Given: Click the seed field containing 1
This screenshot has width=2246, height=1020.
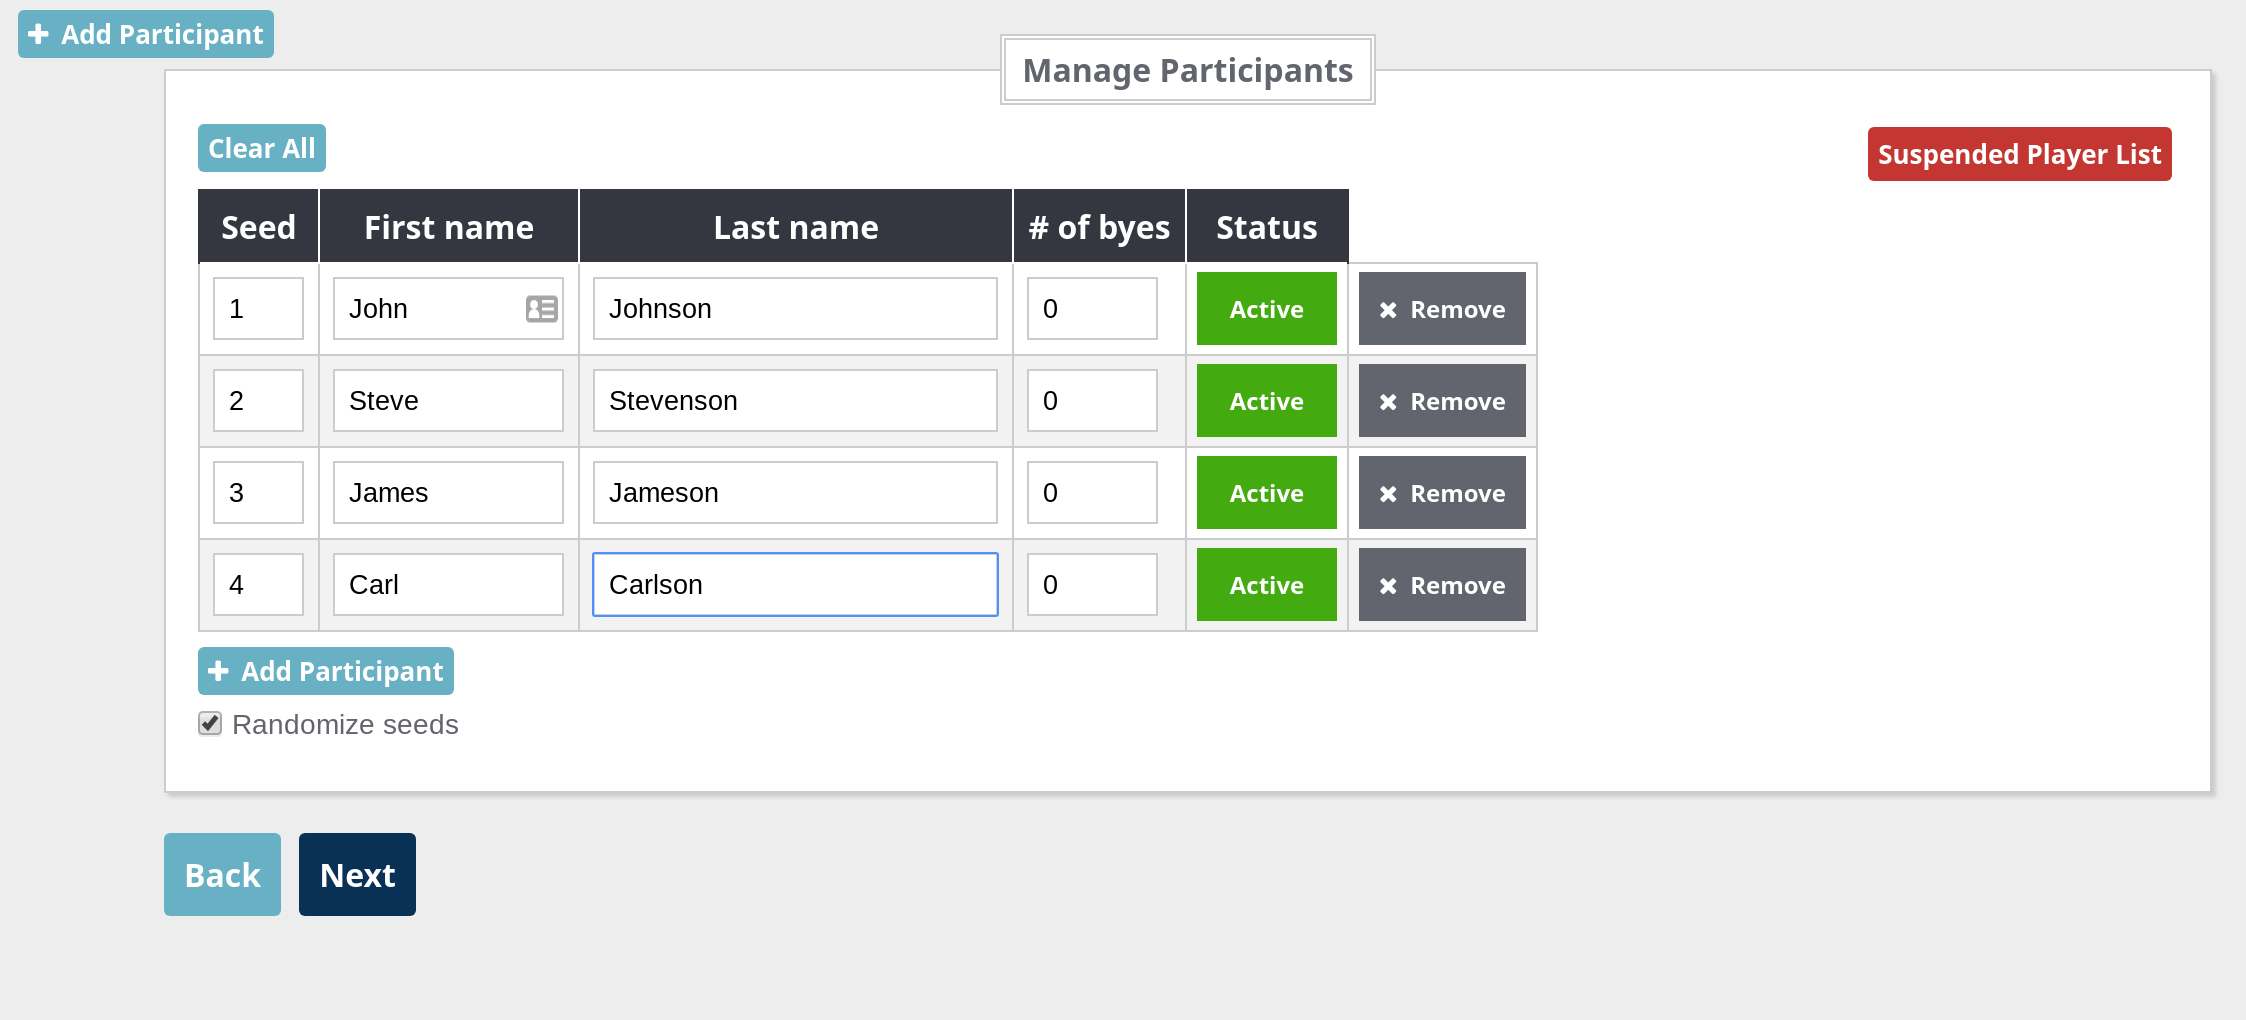Looking at the screenshot, I should coord(258,309).
